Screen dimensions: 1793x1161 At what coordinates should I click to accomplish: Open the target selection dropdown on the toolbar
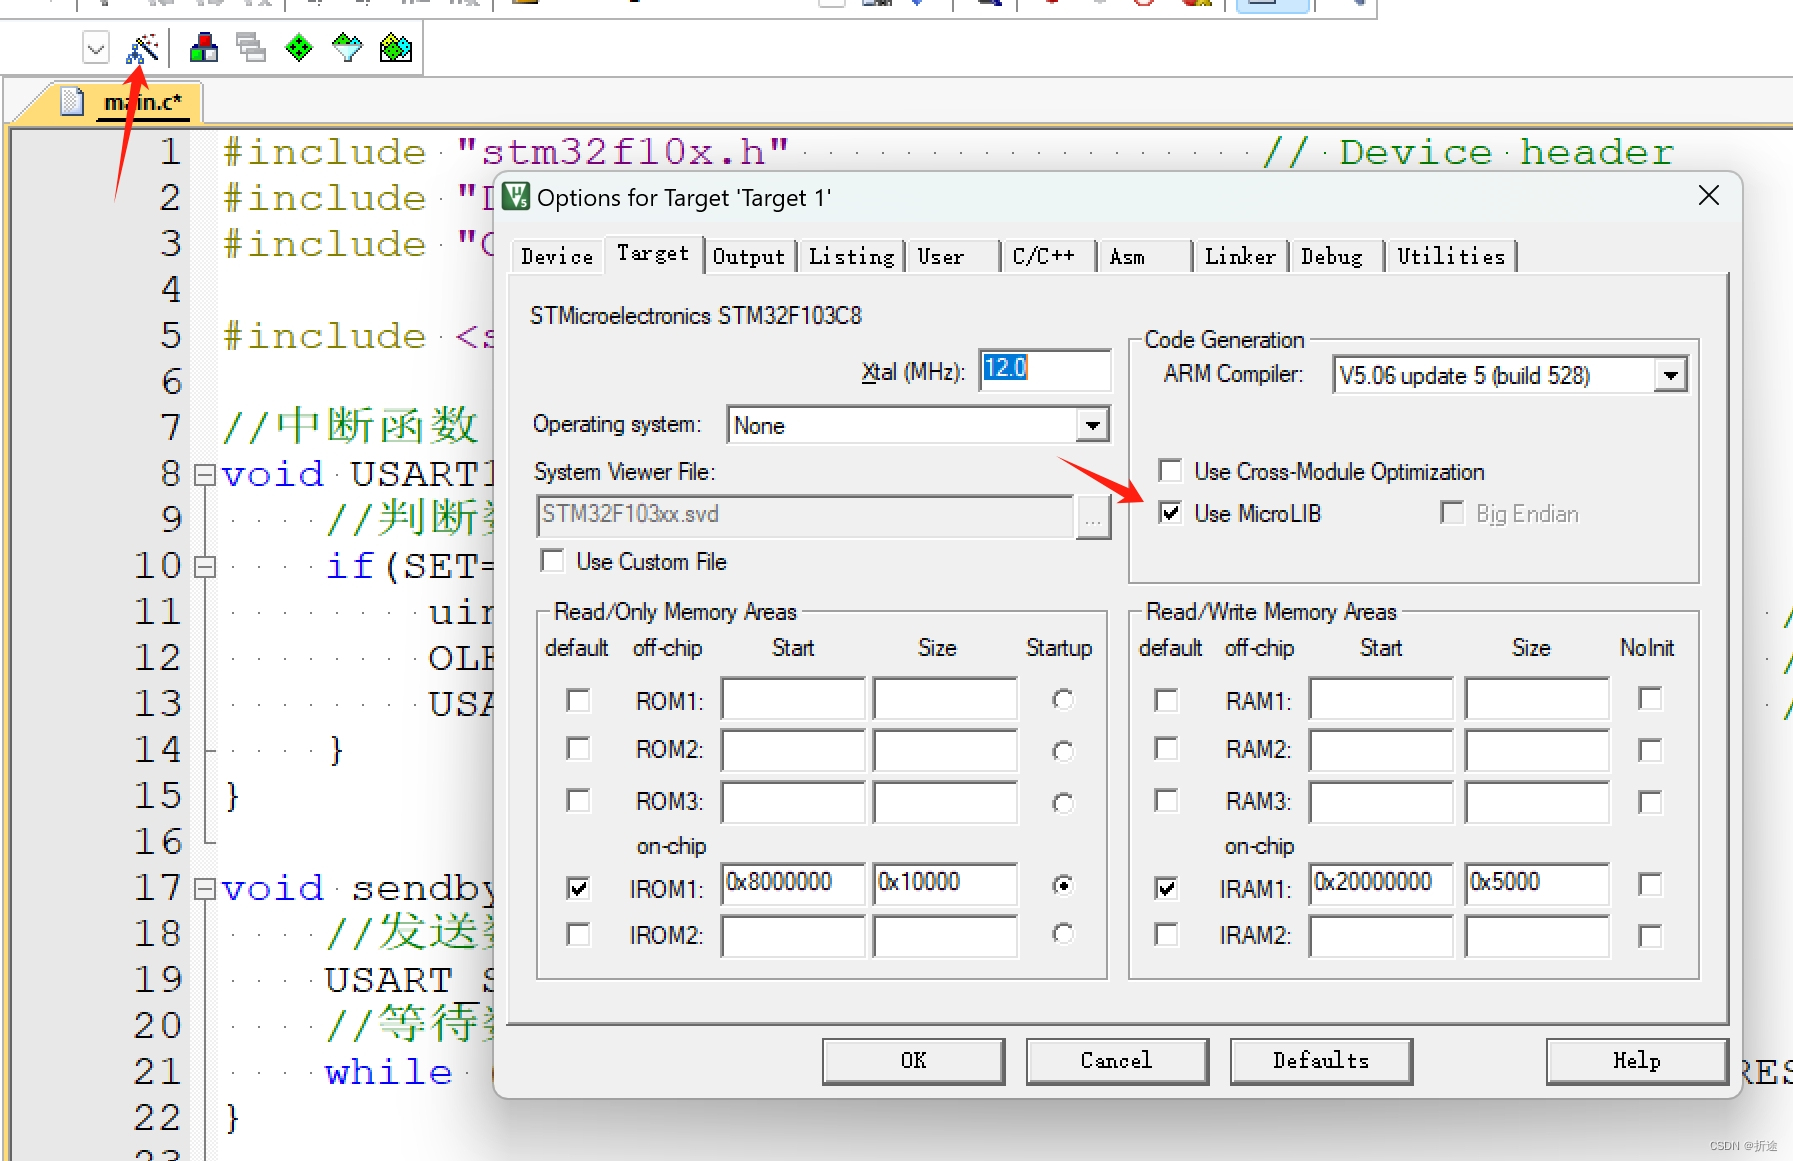[x=96, y=47]
